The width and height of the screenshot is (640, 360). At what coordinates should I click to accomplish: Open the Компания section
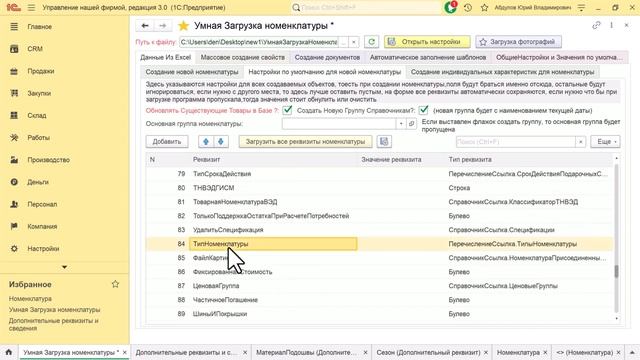(x=42, y=226)
